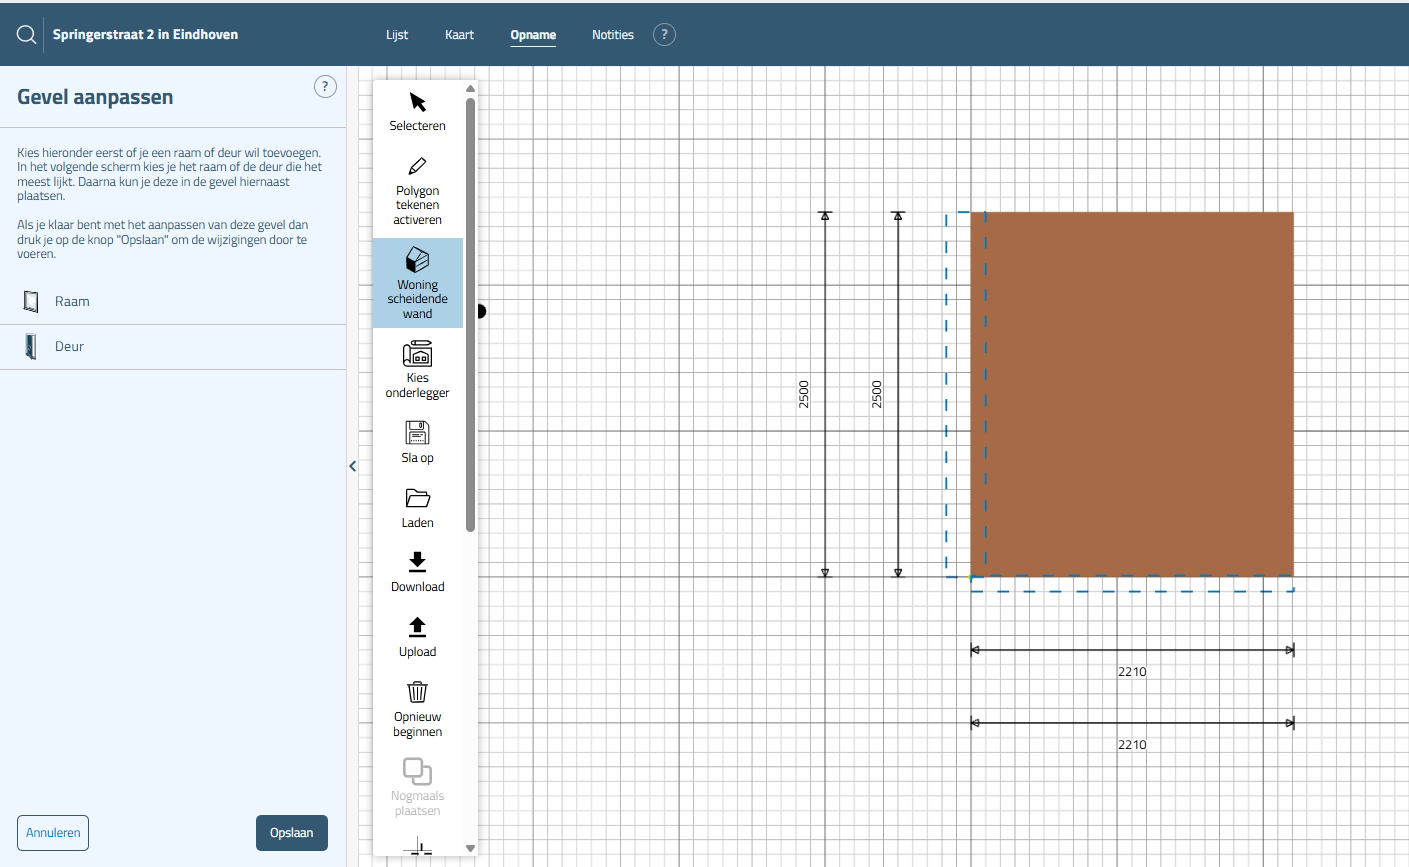
Task: Select the brown facade rectangle
Action: coord(1132,394)
